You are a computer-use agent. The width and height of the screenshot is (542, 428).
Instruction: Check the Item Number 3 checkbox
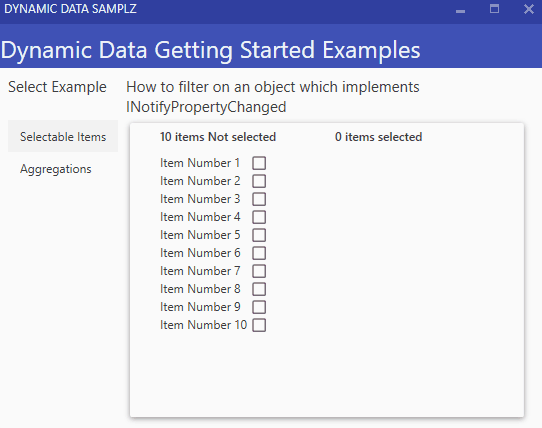pyautogui.click(x=259, y=199)
